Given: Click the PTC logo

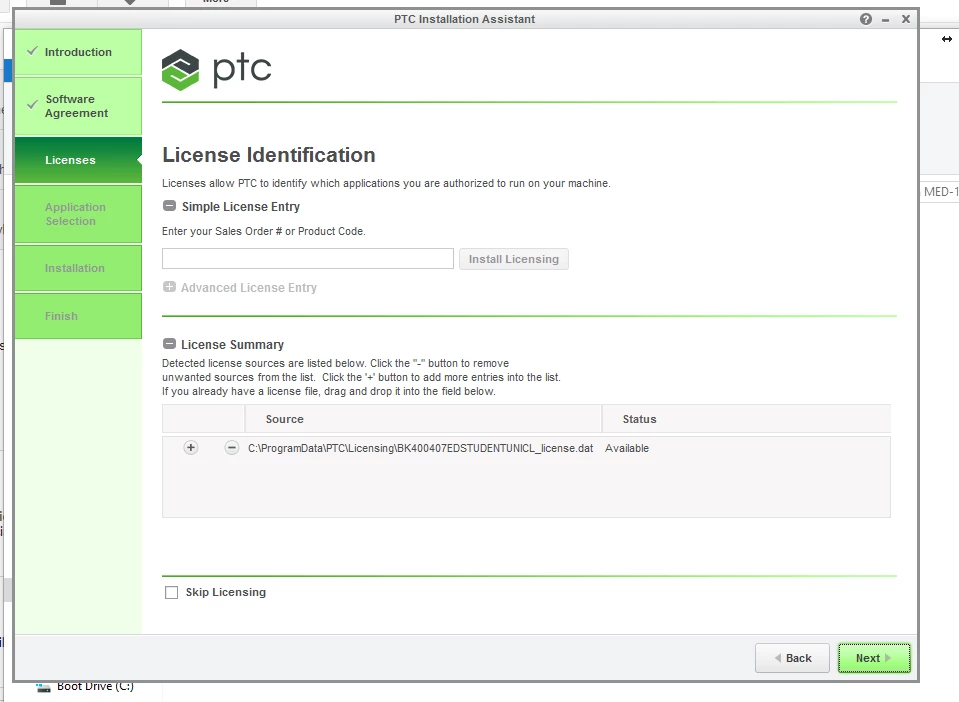Looking at the screenshot, I should 217,70.
